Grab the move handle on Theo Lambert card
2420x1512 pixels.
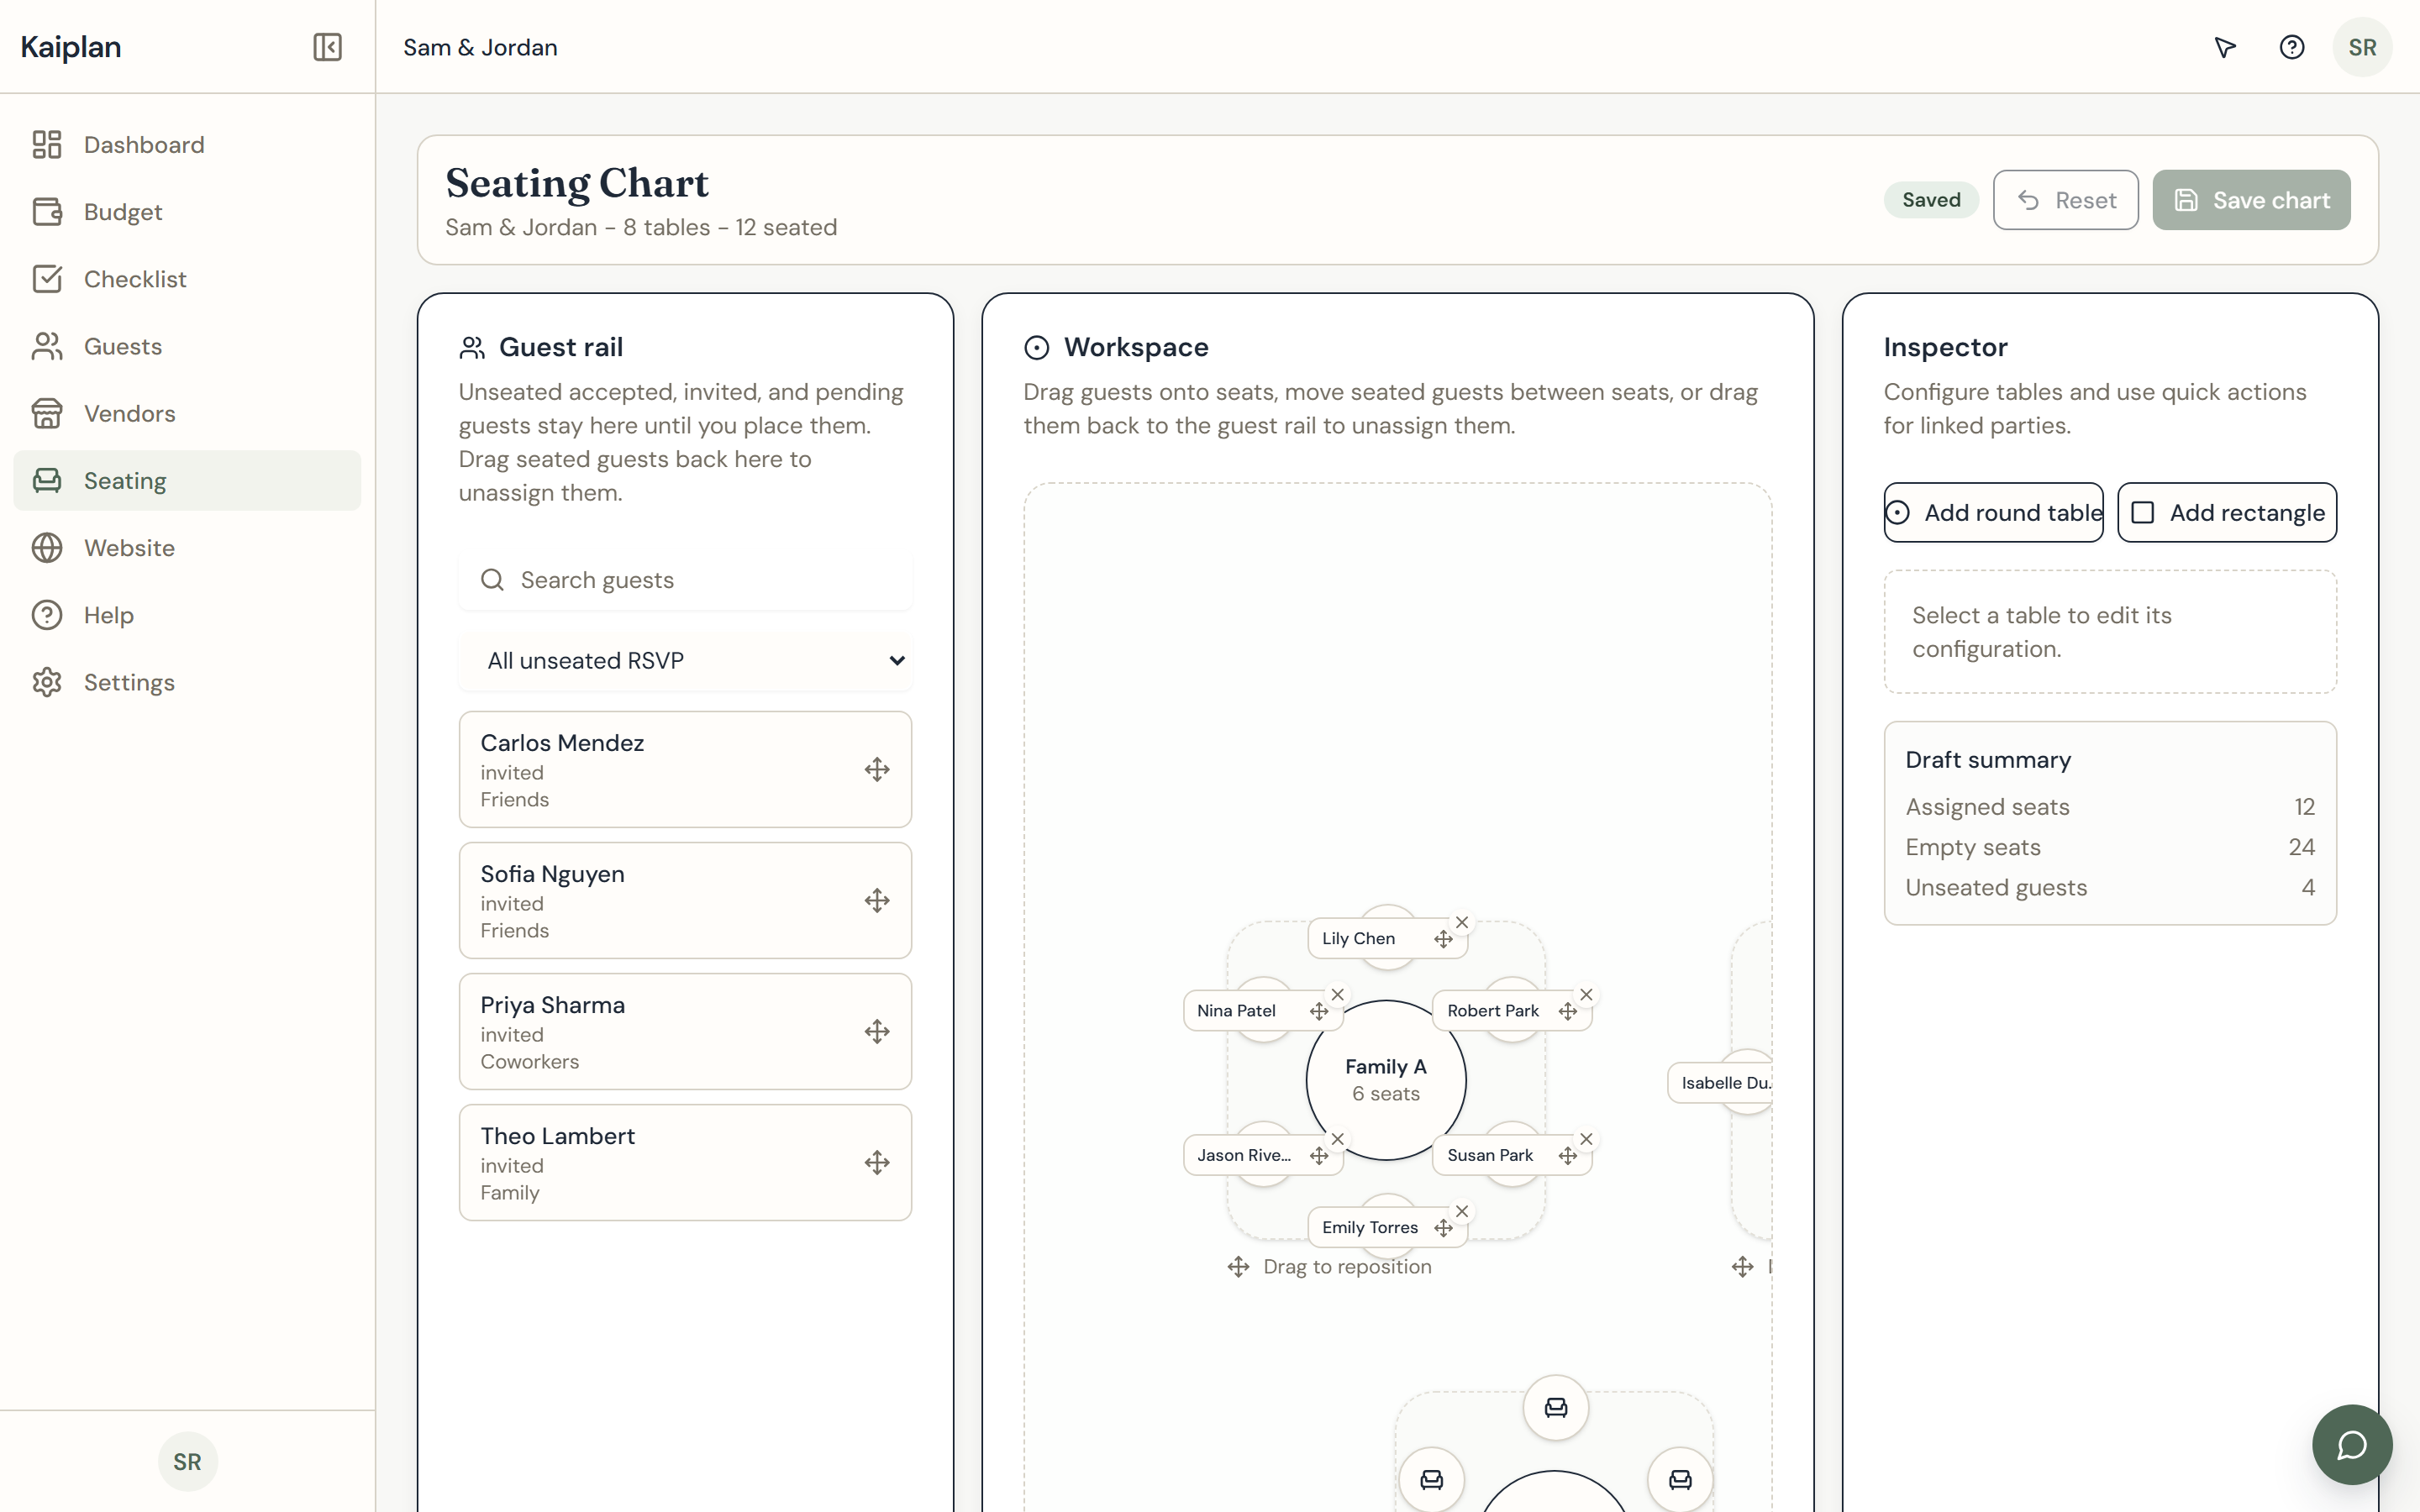tap(877, 1162)
